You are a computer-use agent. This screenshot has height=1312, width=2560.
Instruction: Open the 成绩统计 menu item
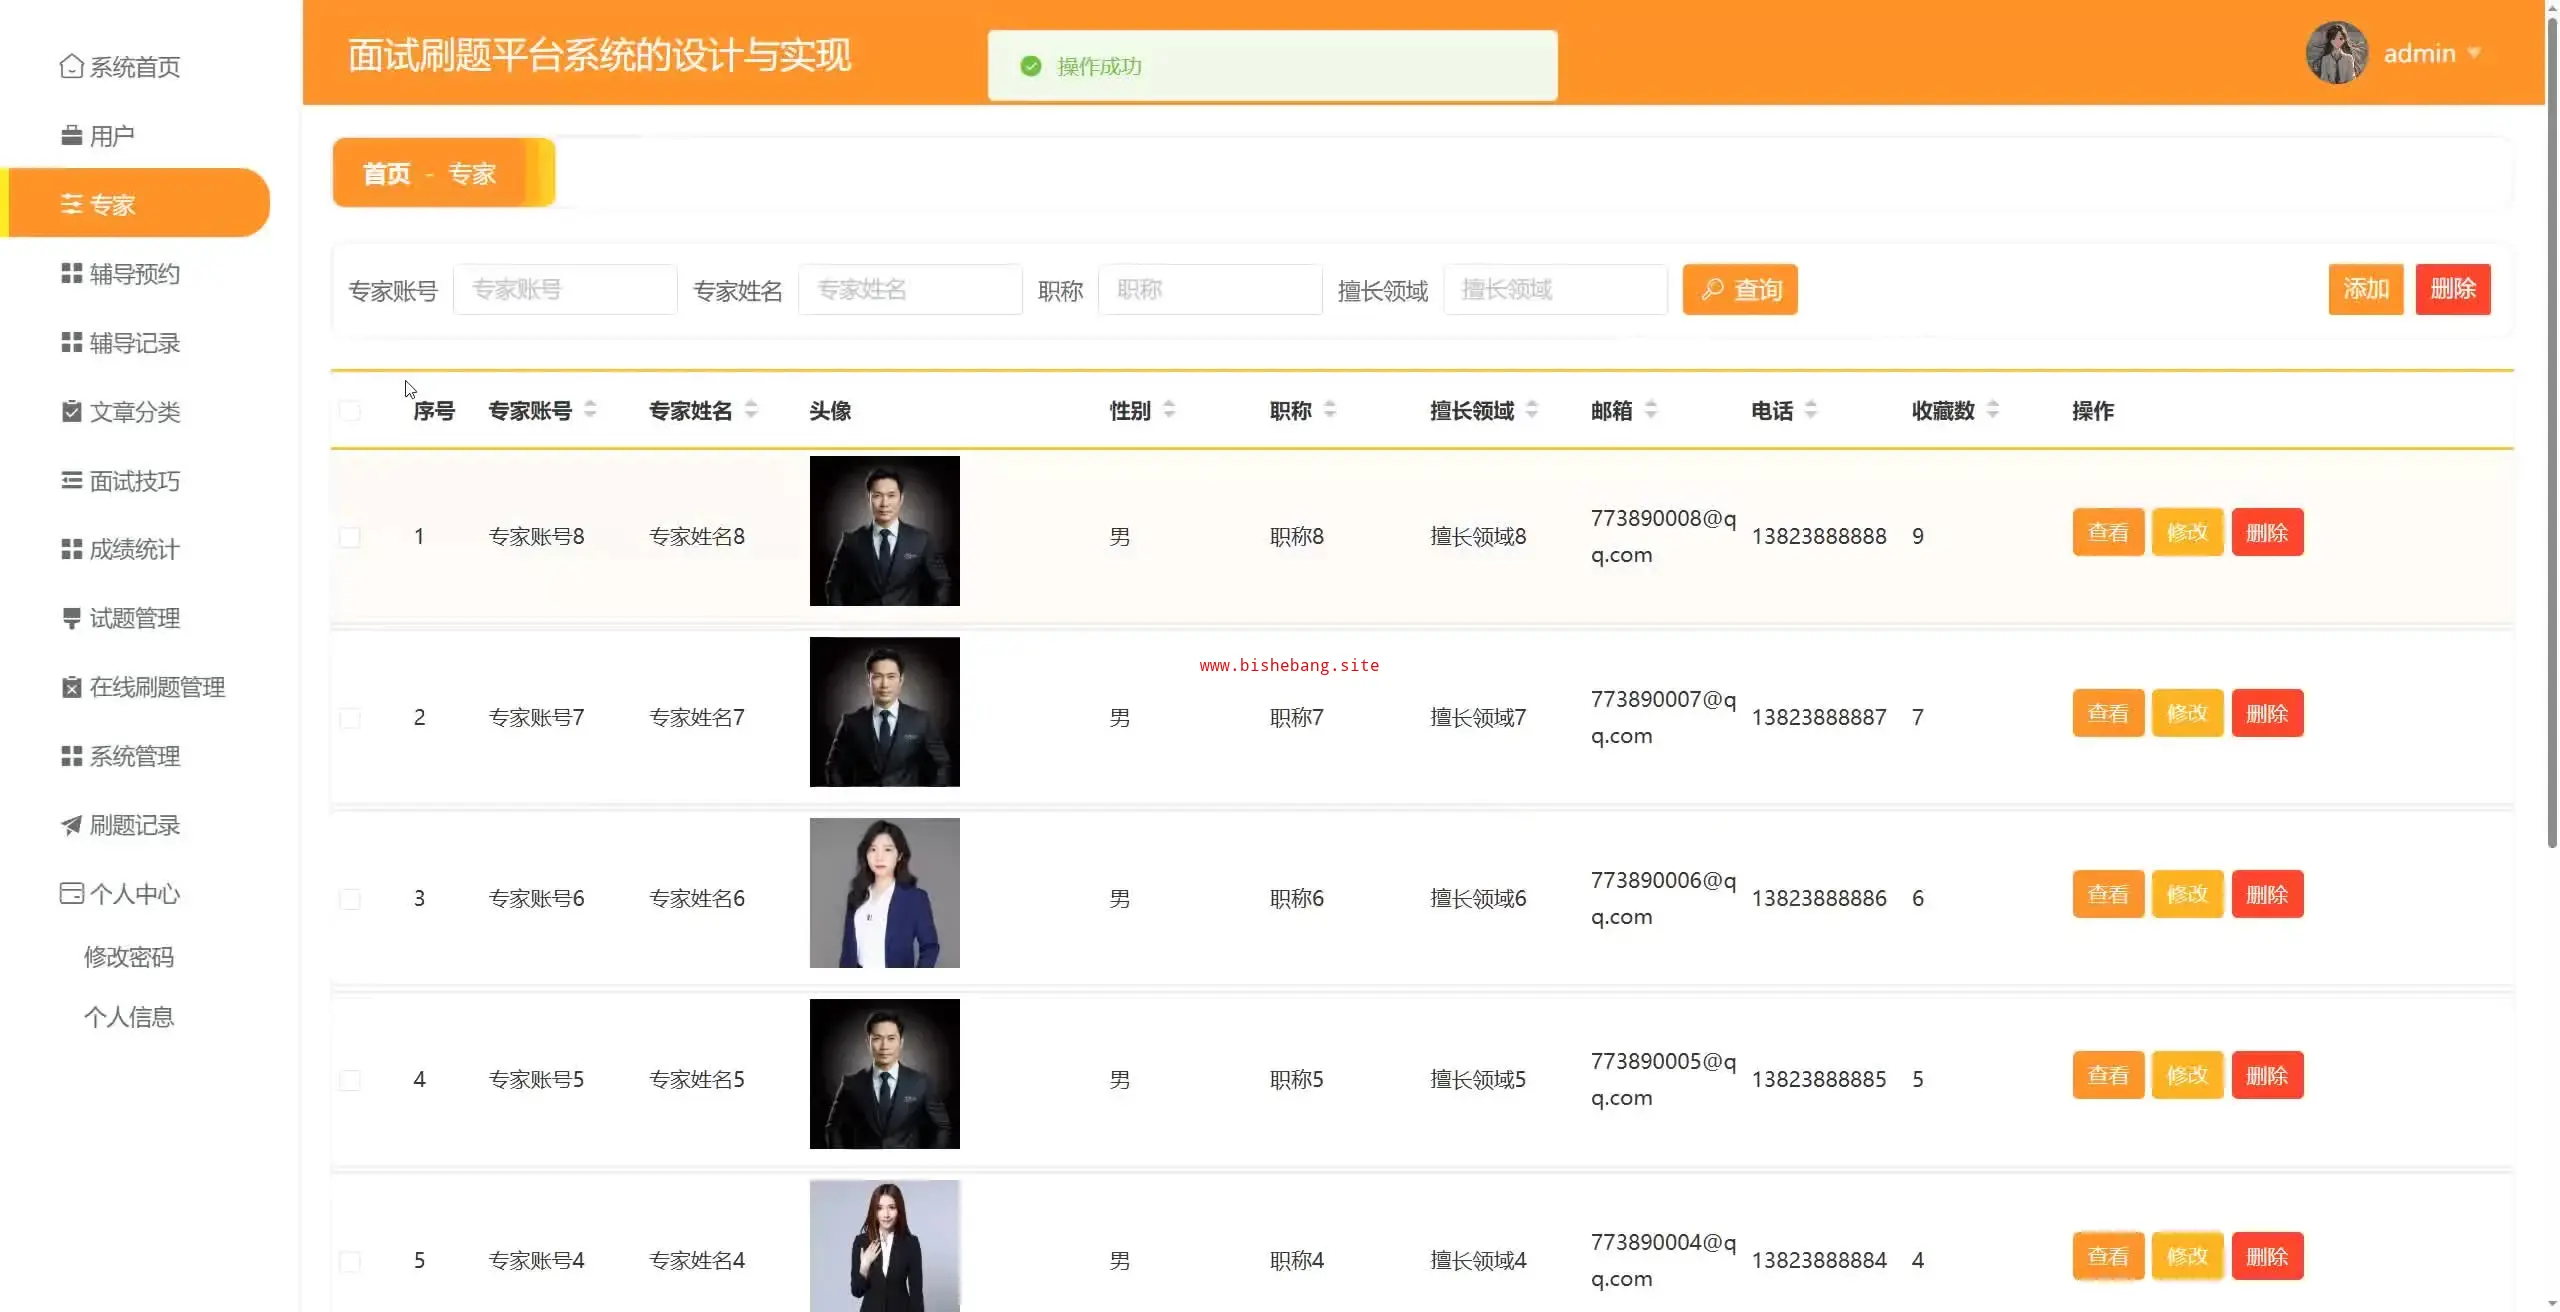(x=134, y=549)
